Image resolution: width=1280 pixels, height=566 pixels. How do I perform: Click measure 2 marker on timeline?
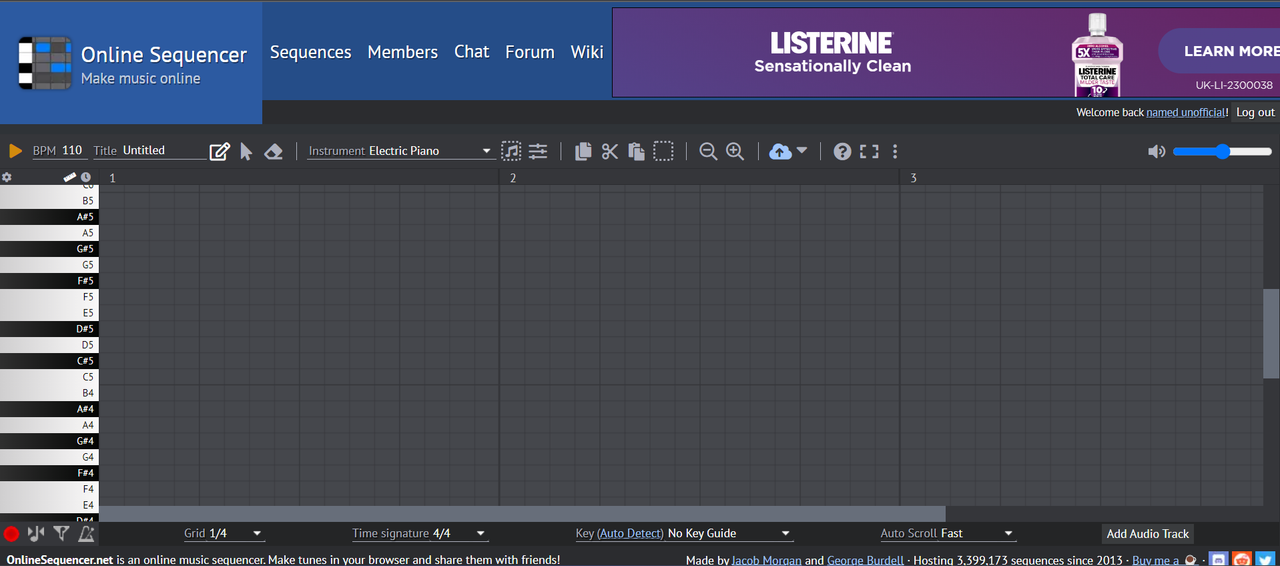(x=513, y=178)
